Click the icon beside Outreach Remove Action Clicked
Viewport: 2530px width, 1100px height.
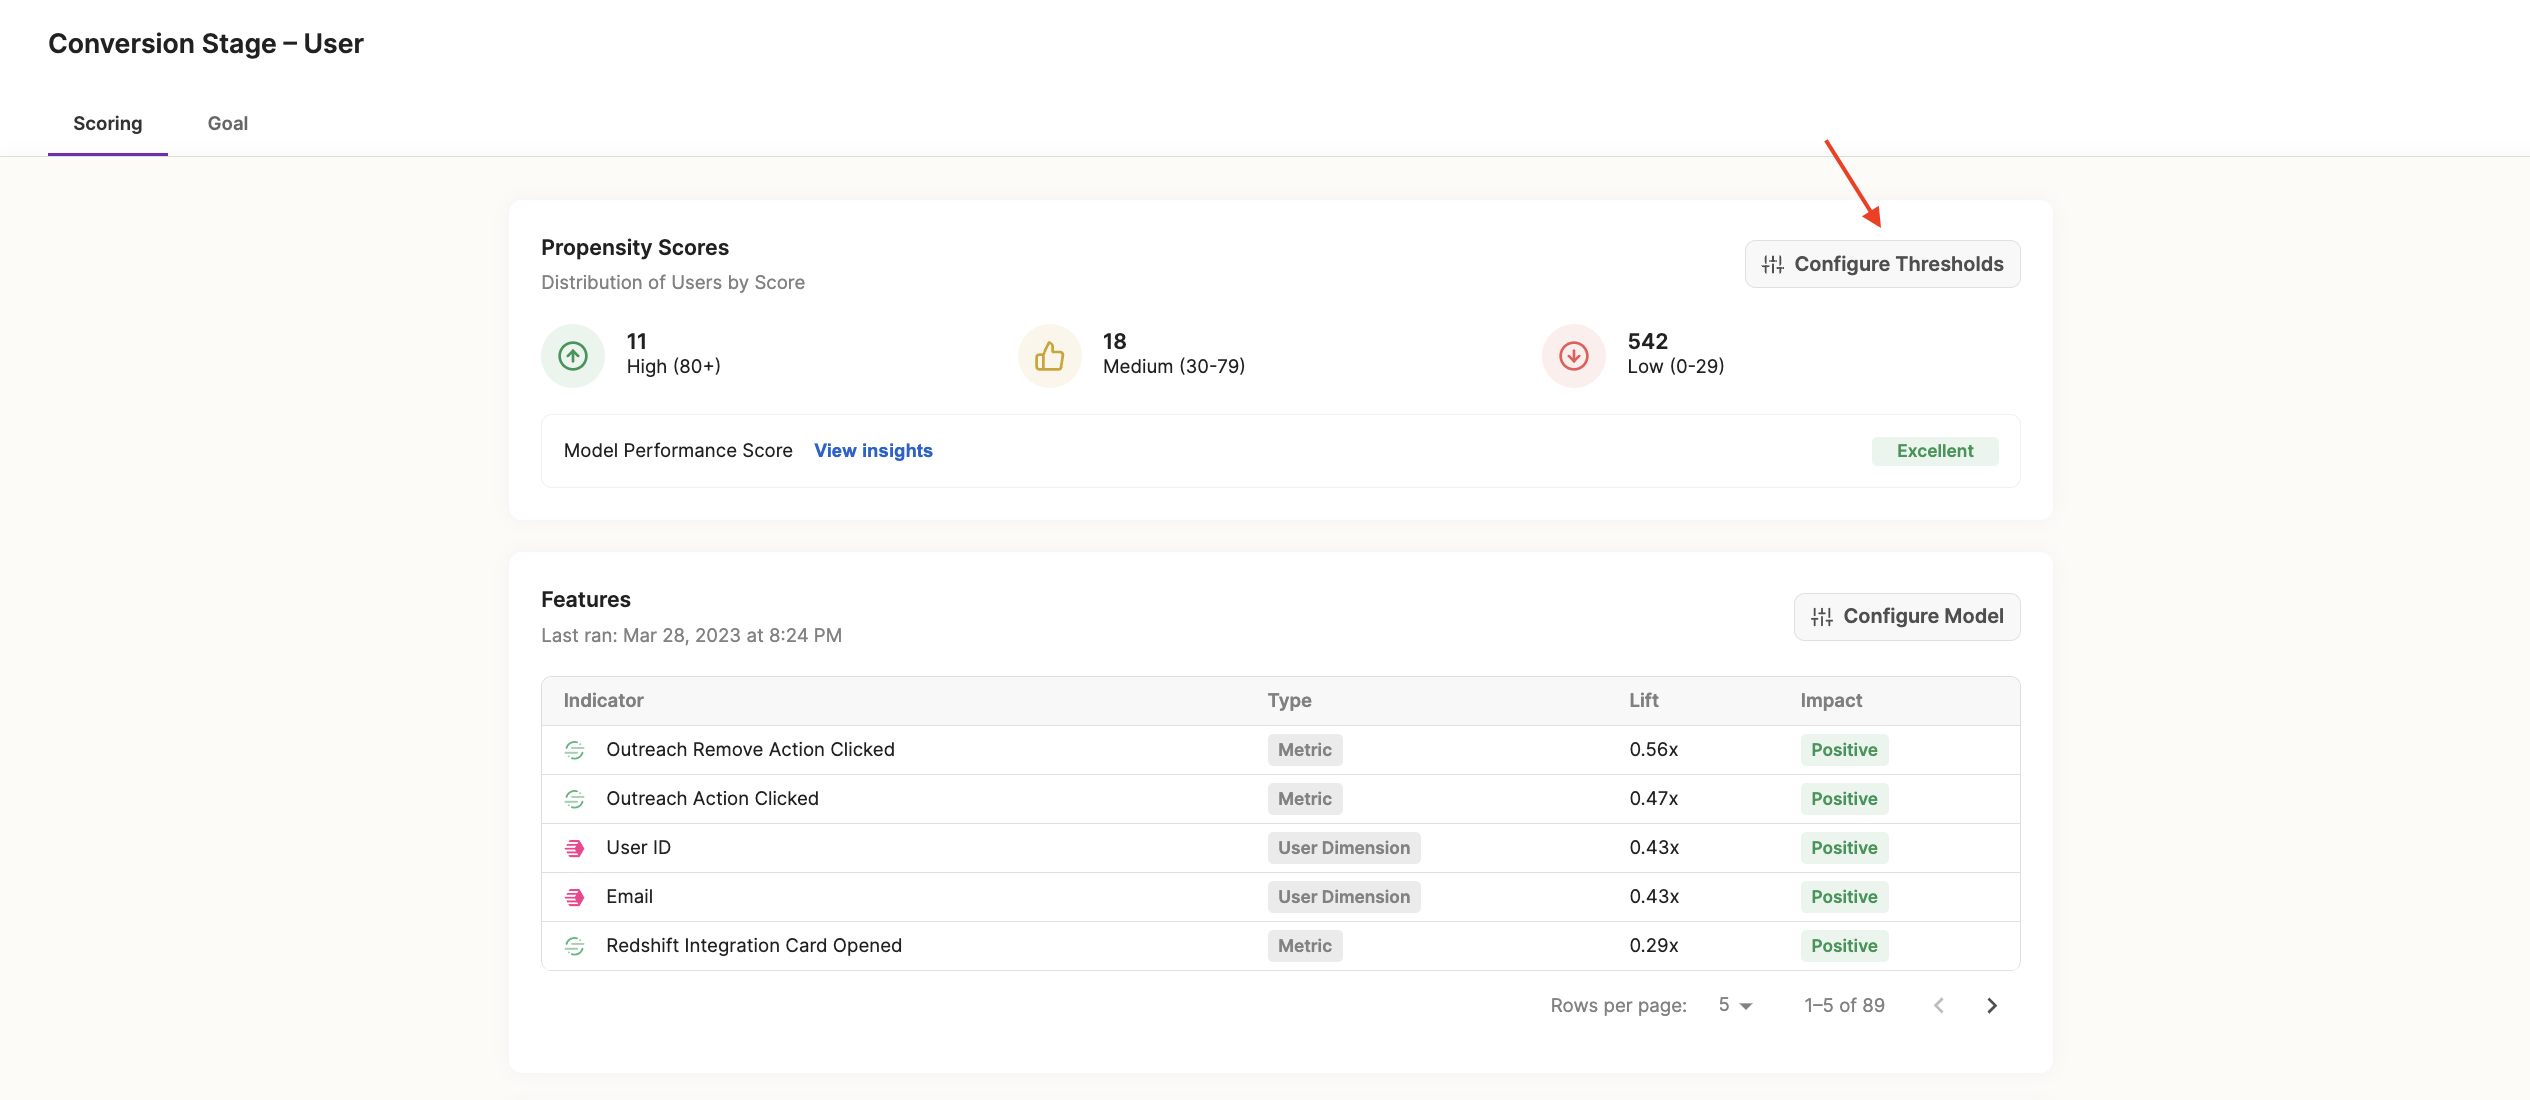click(574, 750)
